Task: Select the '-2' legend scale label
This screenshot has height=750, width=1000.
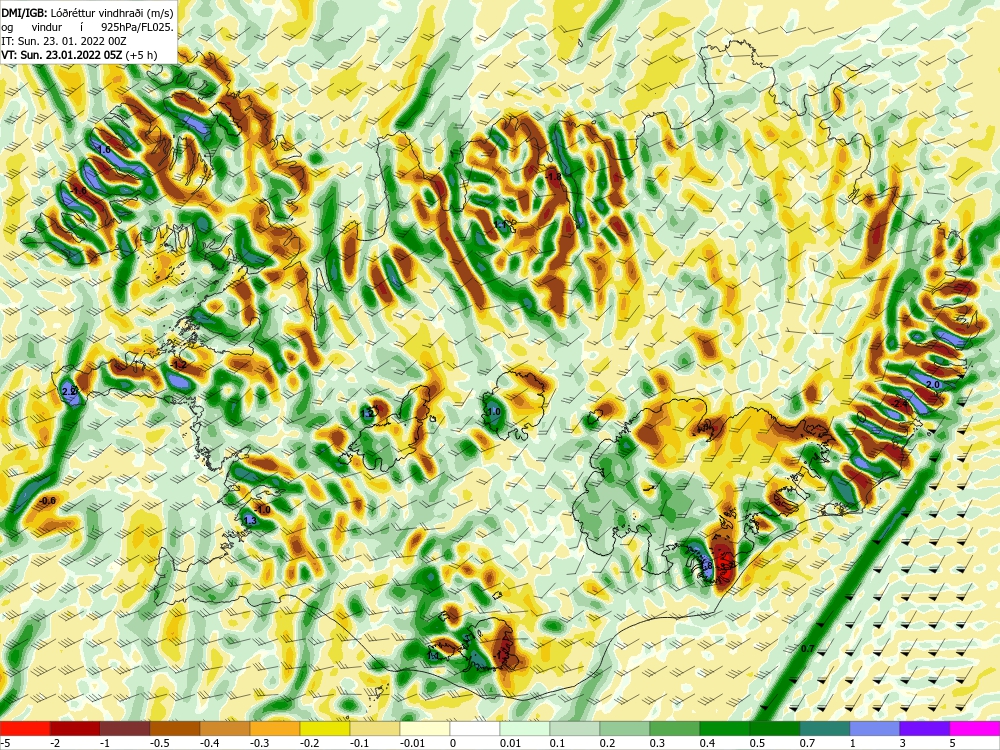Action: [x=56, y=742]
